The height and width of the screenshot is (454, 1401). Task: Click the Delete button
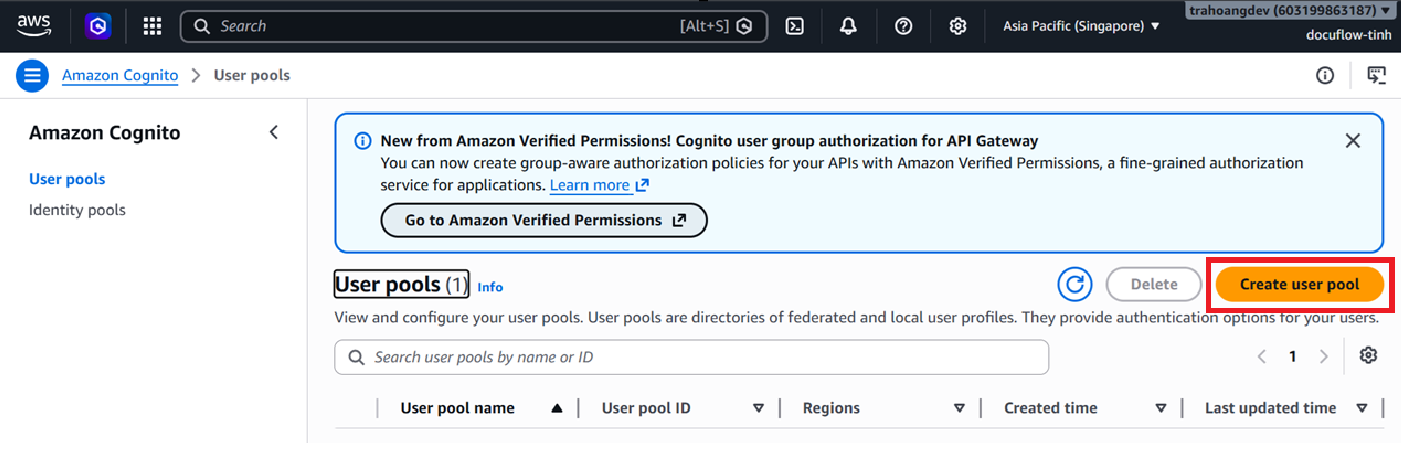(1154, 285)
